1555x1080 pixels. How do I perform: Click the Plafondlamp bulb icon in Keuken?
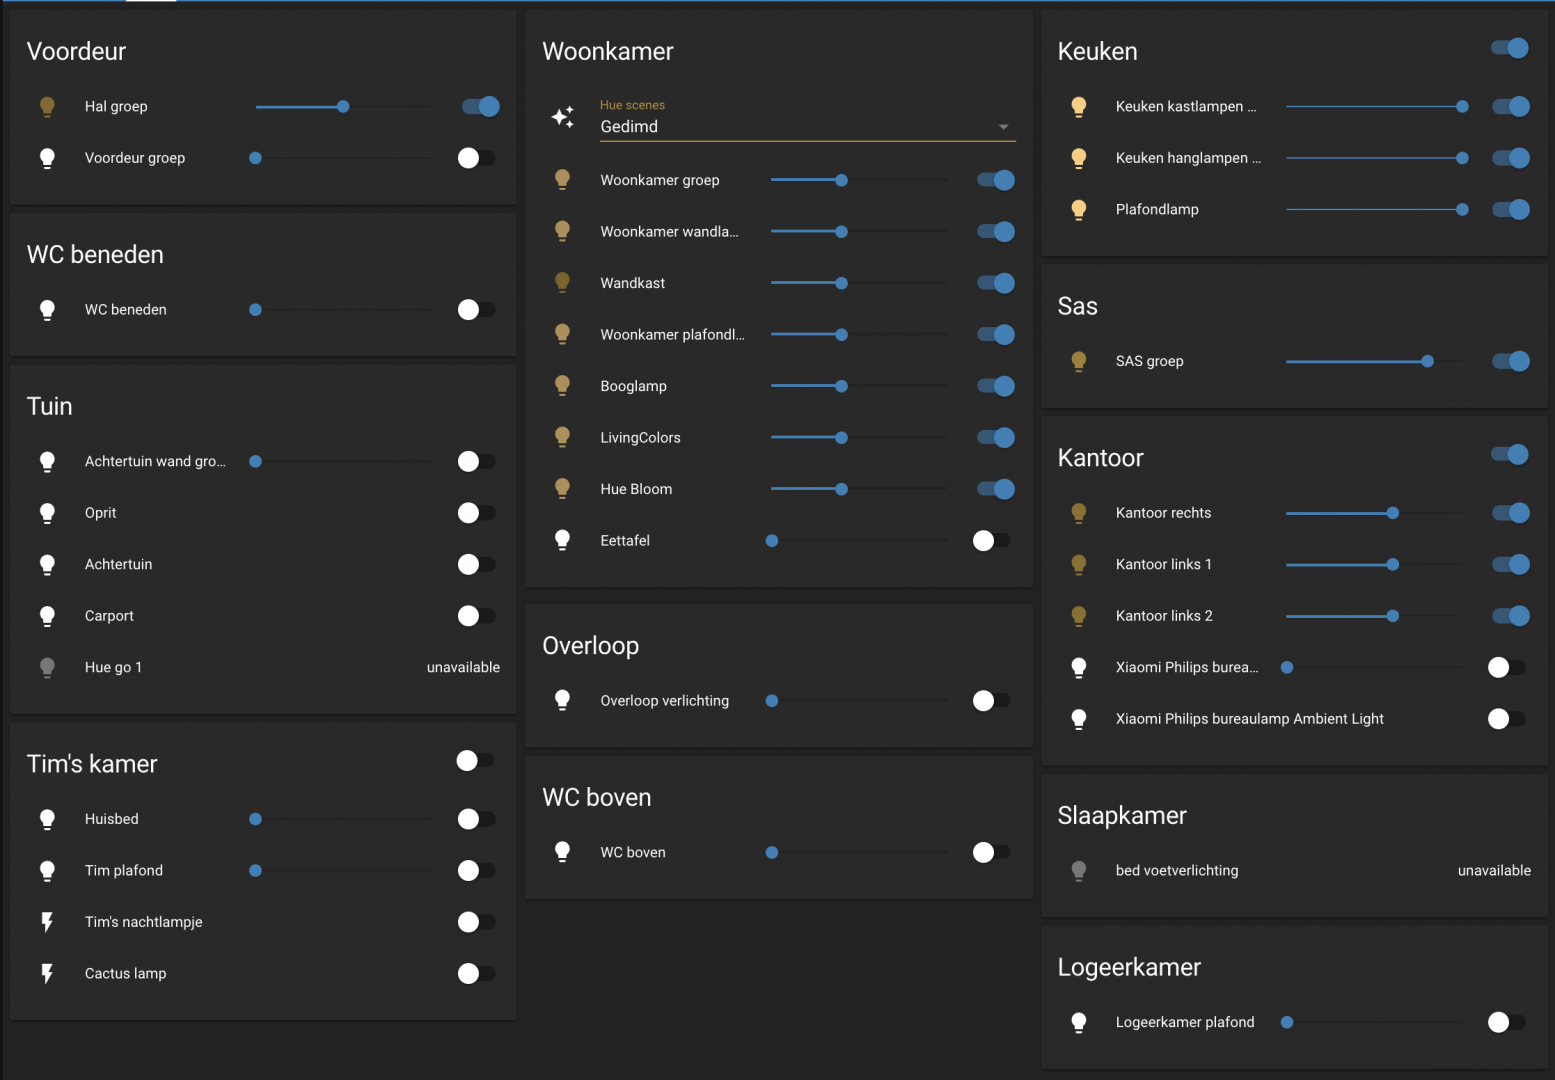[x=1078, y=210]
